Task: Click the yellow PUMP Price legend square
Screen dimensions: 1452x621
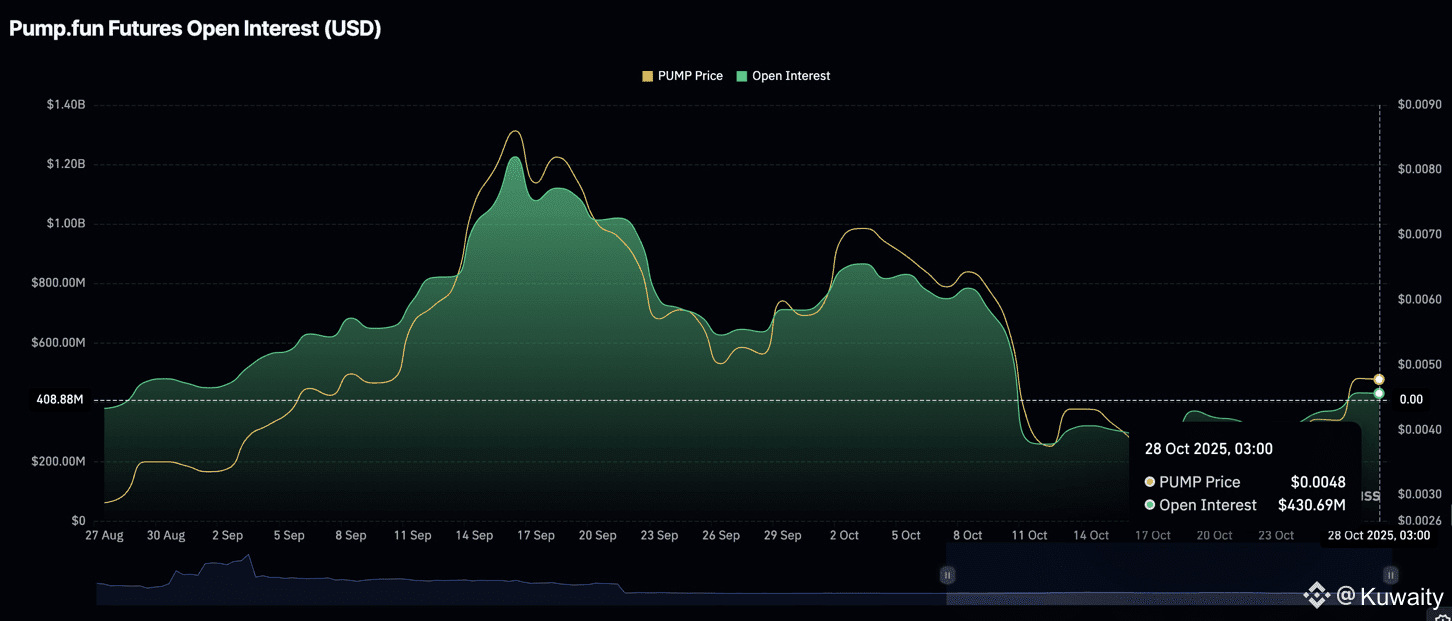Action: (647, 76)
